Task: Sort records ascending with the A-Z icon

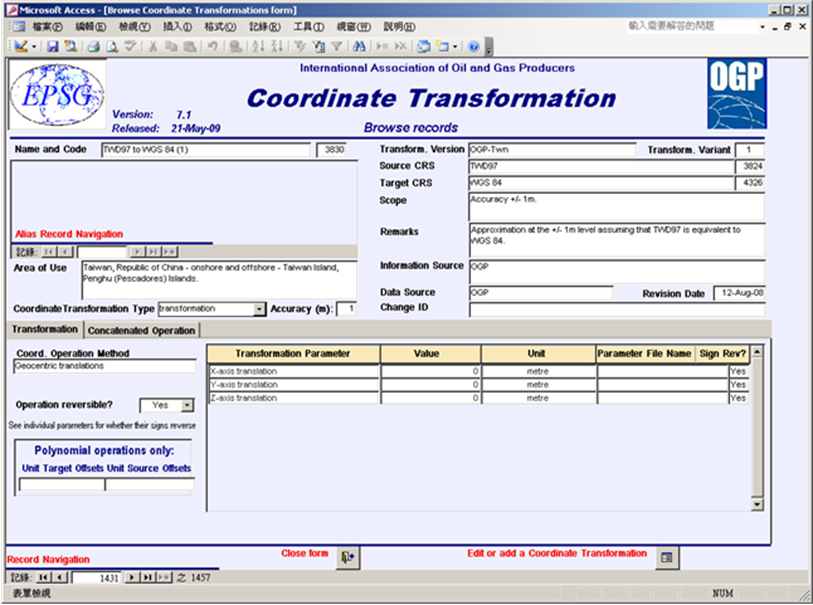Action: pyautogui.click(x=259, y=47)
